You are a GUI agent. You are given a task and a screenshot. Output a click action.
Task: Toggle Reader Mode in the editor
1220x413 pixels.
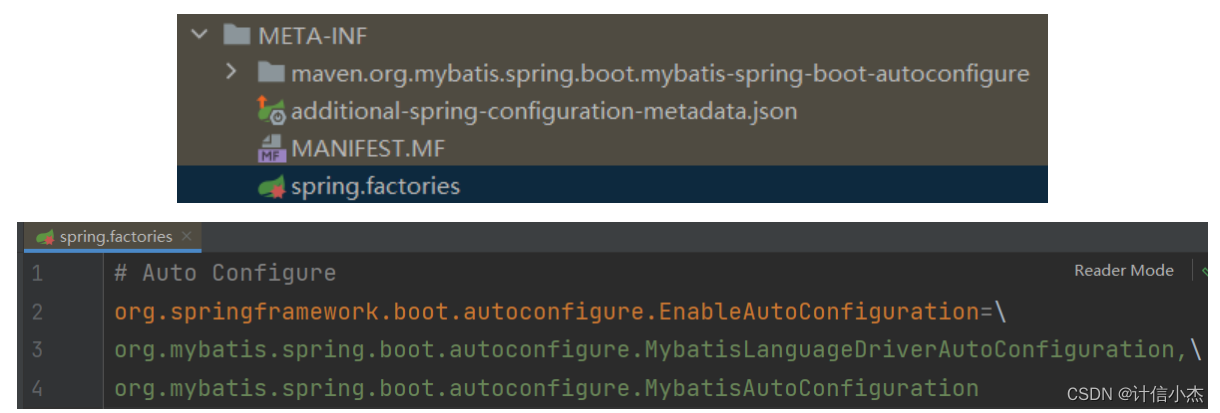click(1123, 270)
